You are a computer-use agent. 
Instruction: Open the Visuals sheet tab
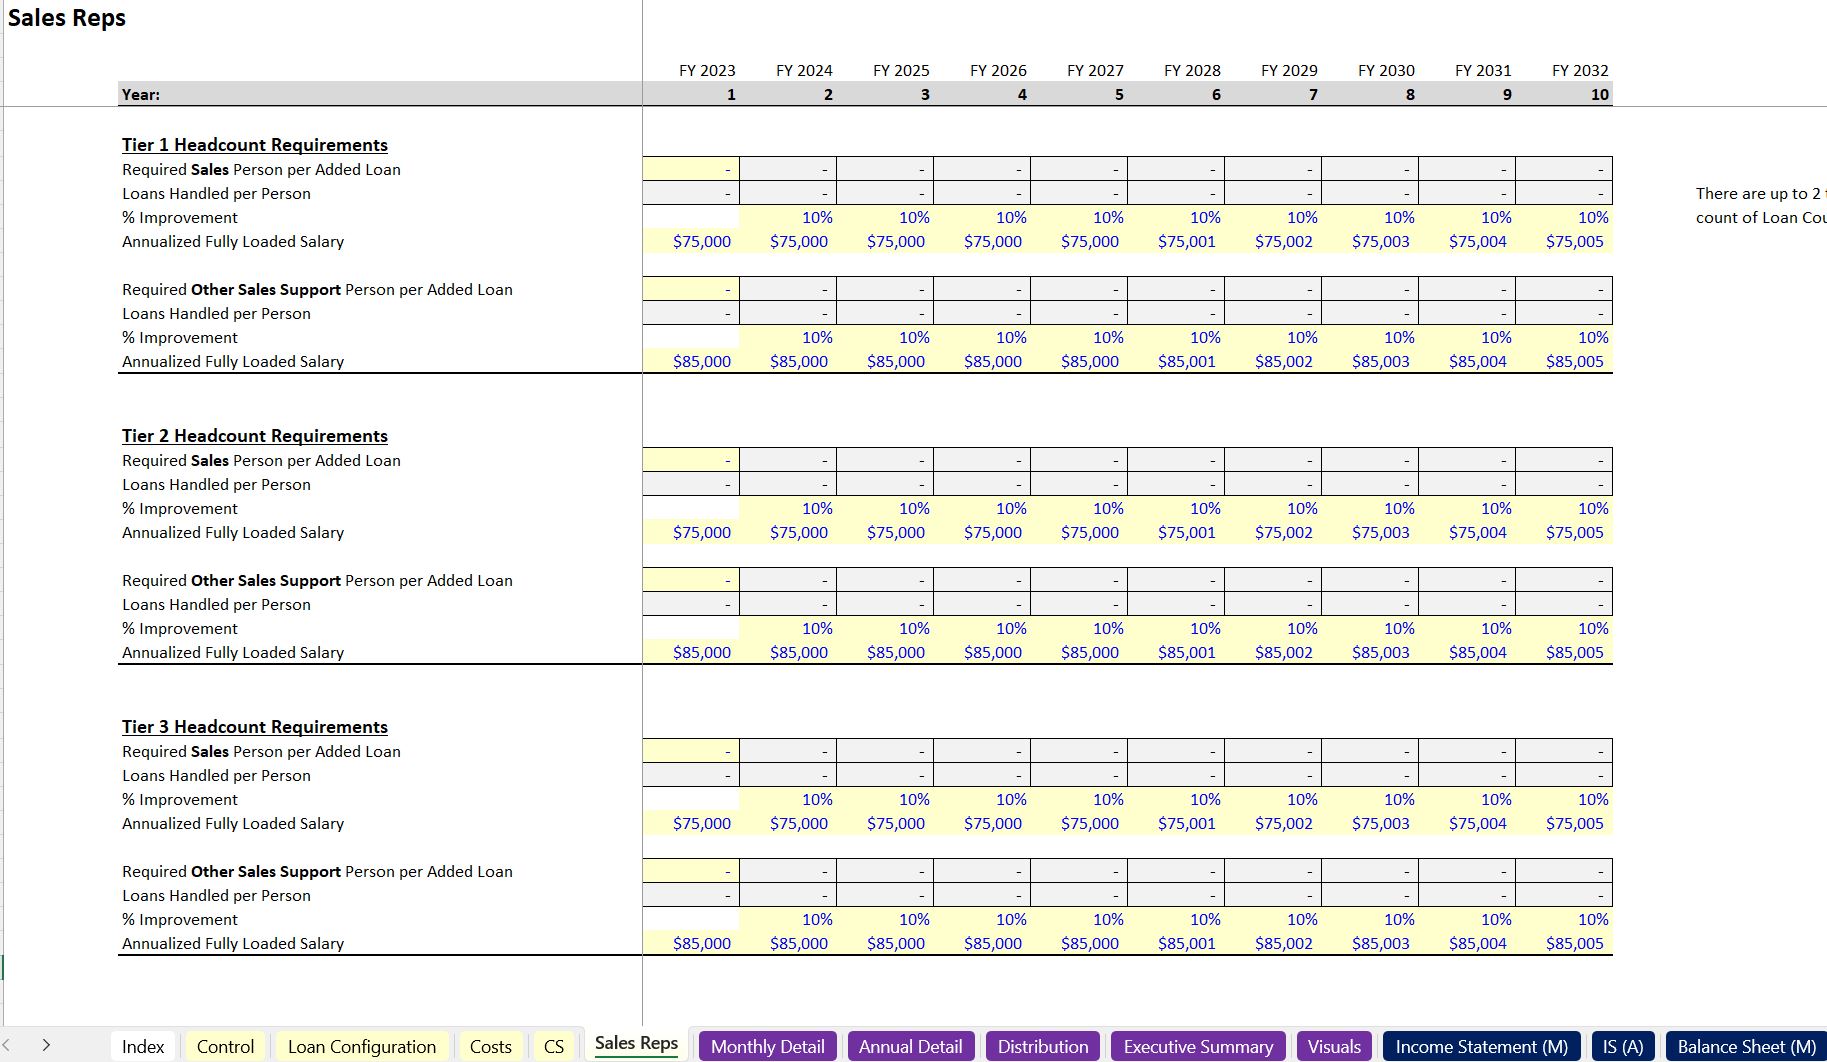pos(1334,1046)
